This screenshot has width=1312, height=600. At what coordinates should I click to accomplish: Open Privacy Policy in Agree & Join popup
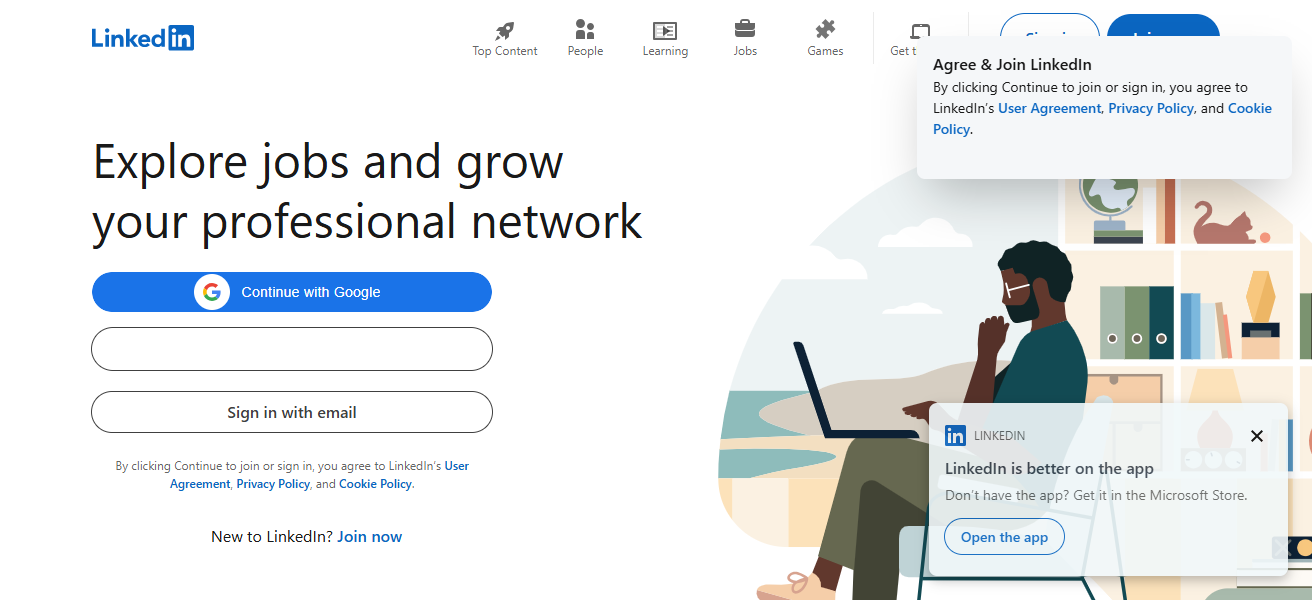pos(1151,108)
